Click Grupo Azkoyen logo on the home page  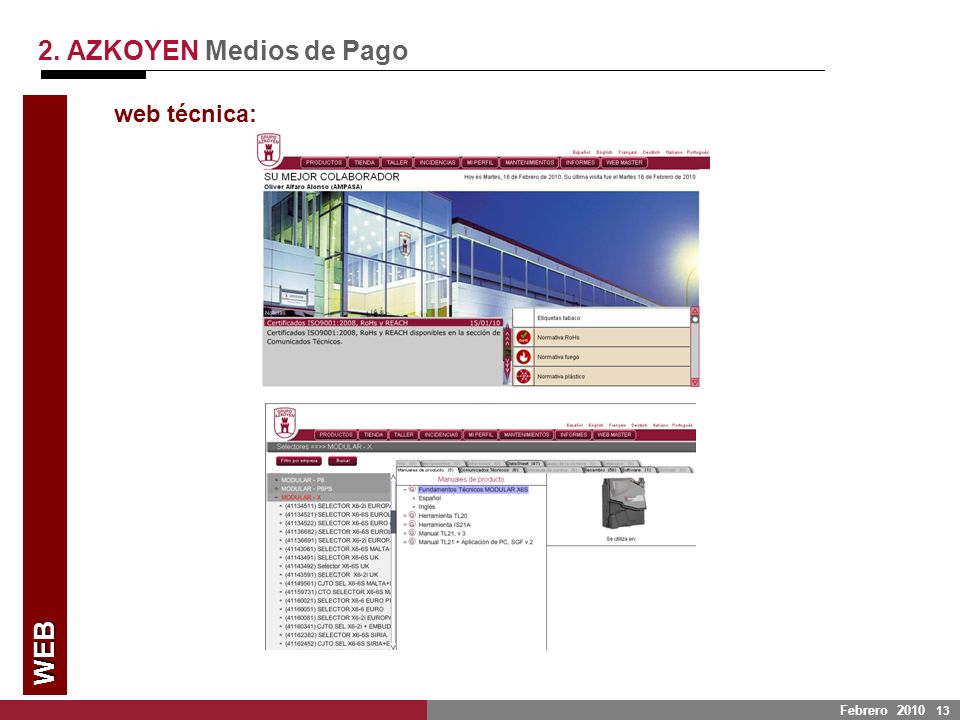coord(268,149)
